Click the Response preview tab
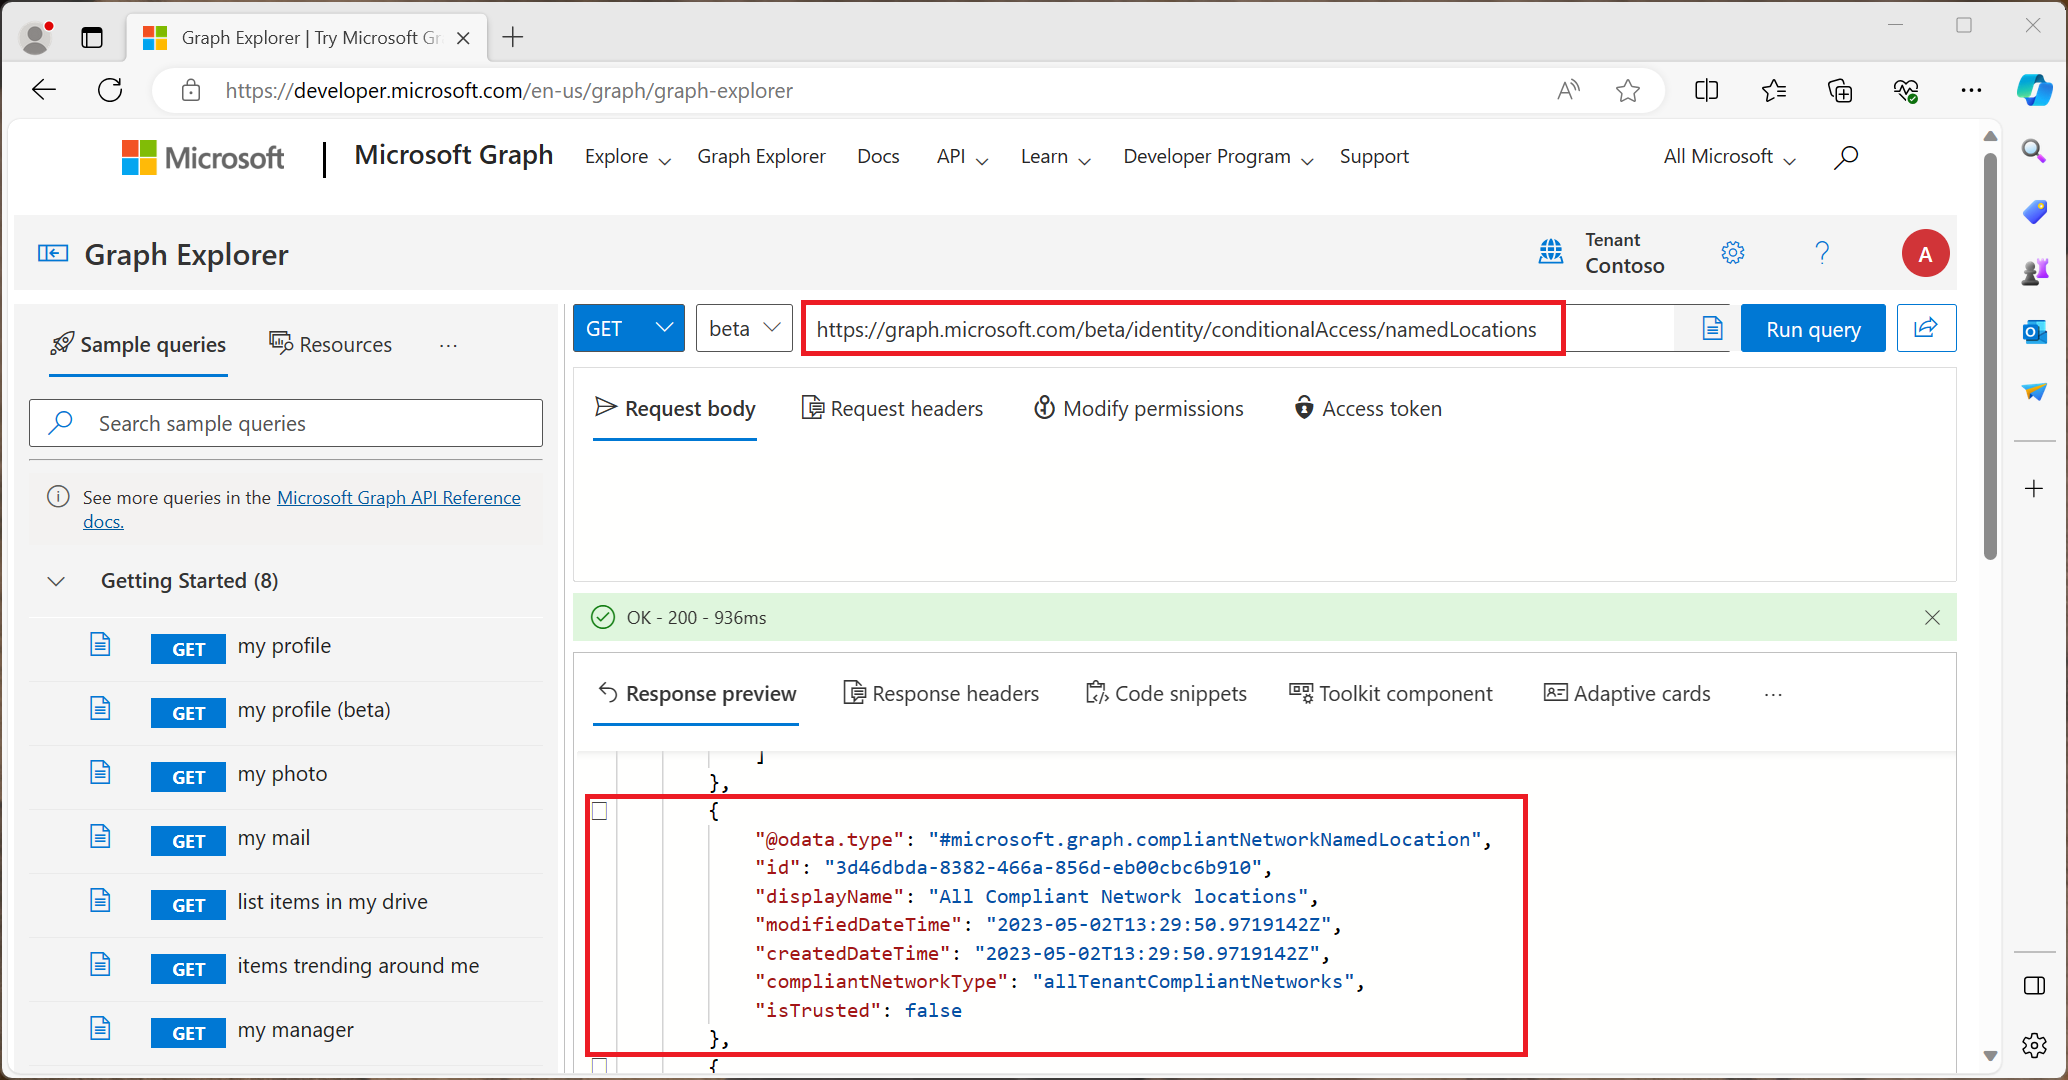 coord(695,693)
